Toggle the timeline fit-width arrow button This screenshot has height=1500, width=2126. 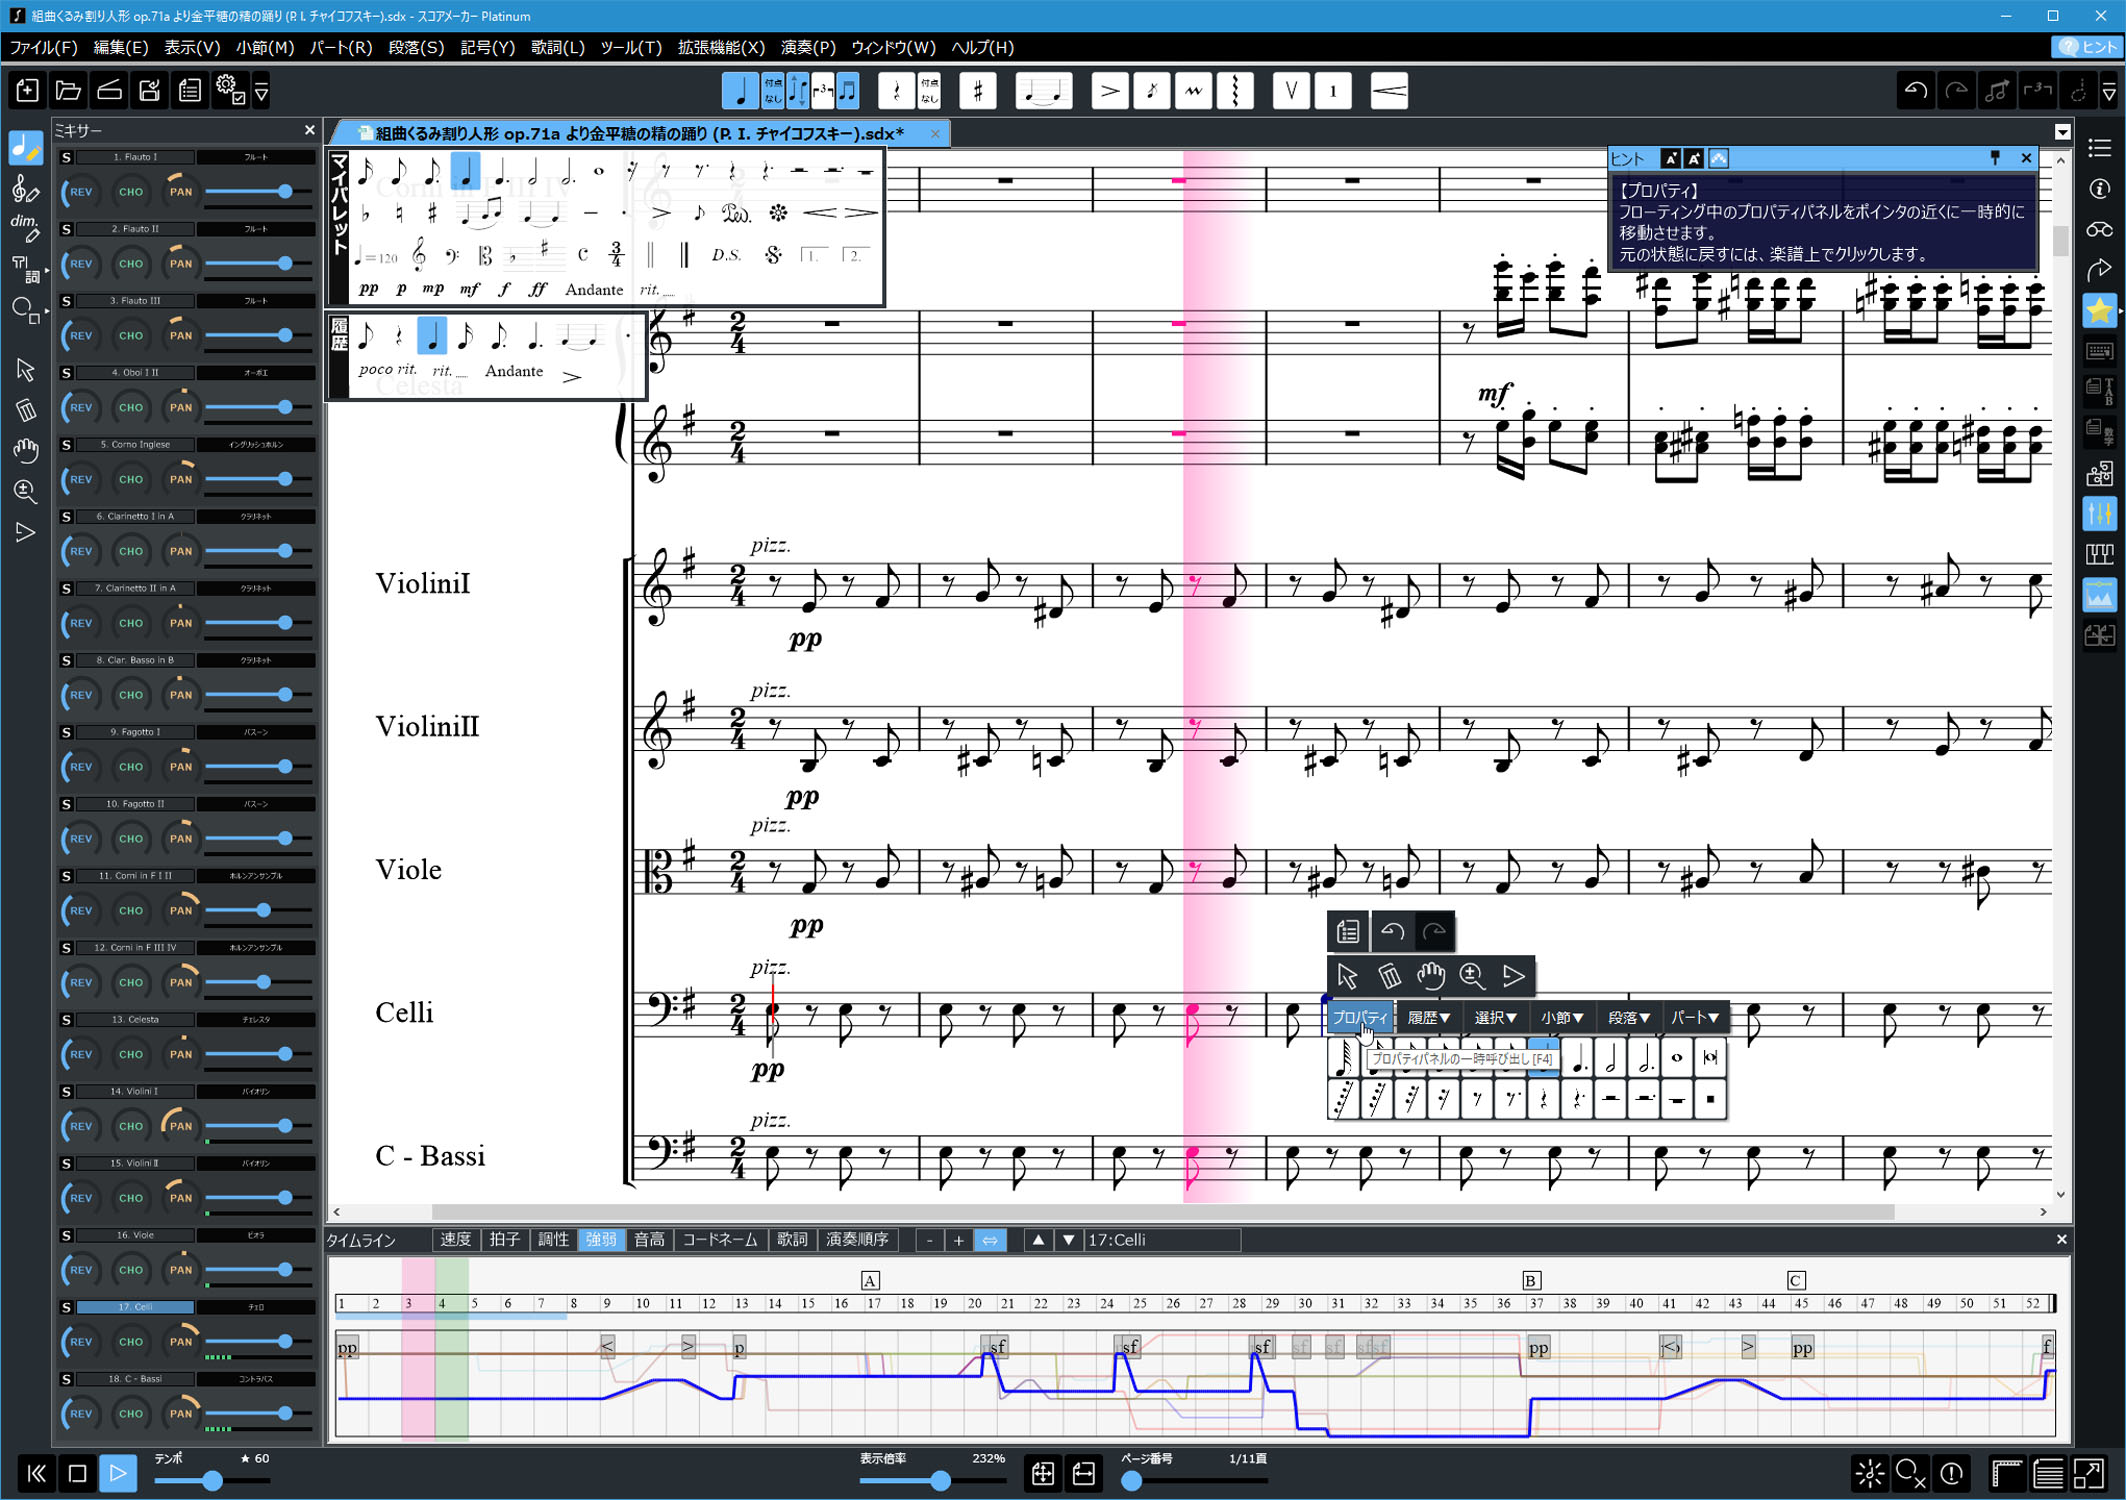(989, 1240)
